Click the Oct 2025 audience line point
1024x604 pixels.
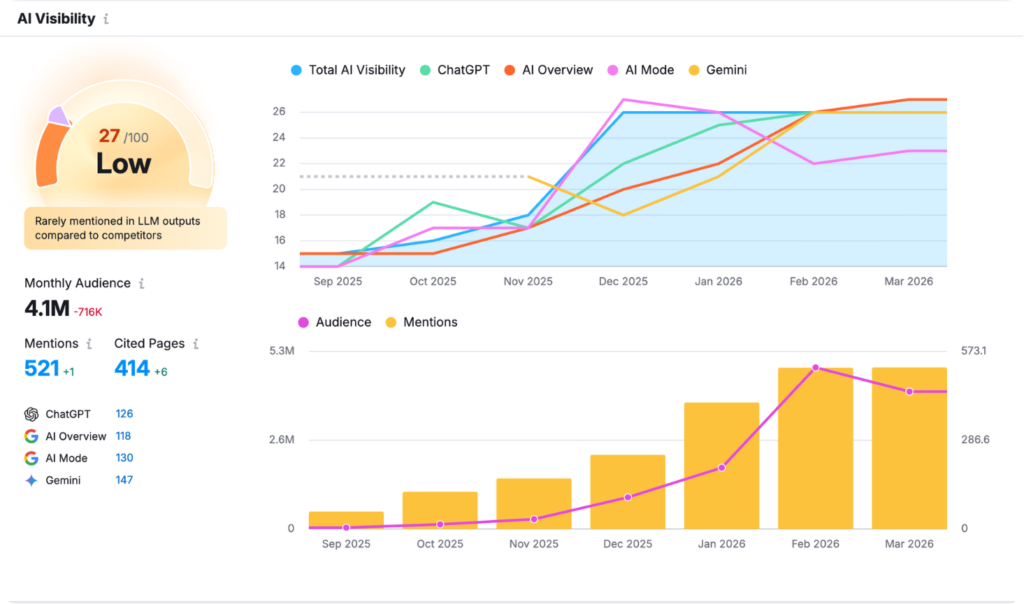tap(440, 524)
